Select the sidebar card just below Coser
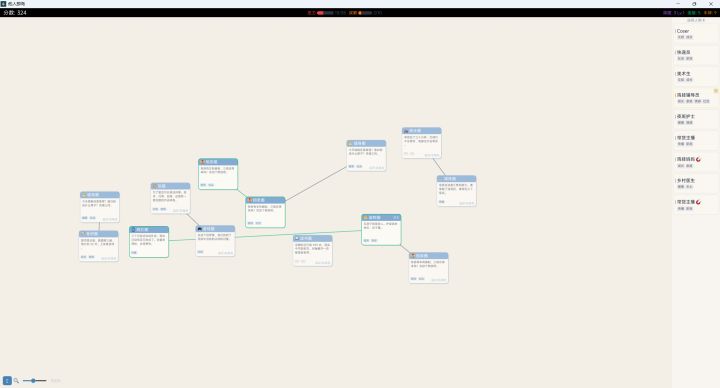 [x=695, y=55]
